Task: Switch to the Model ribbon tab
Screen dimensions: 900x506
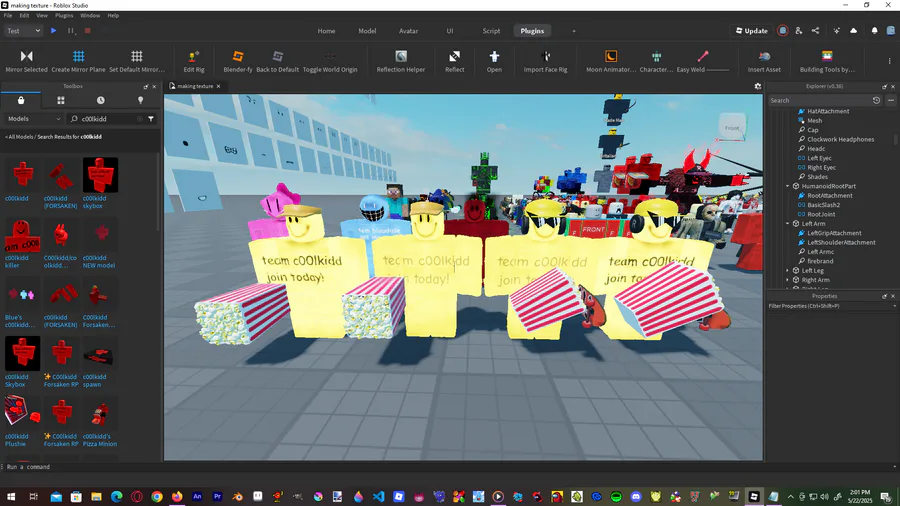Action: coord(367,31)
